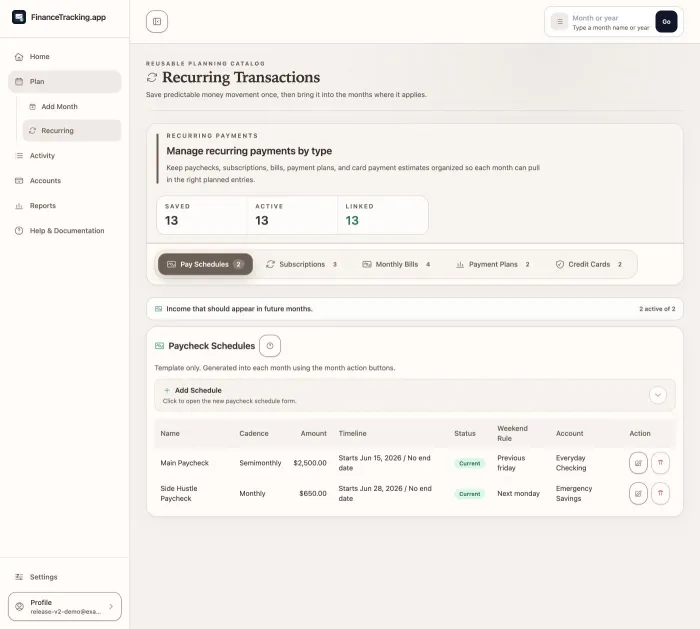The image size is (700, 629).
Task: Click the Activity list icon
Action: click(x=19, y=156)
